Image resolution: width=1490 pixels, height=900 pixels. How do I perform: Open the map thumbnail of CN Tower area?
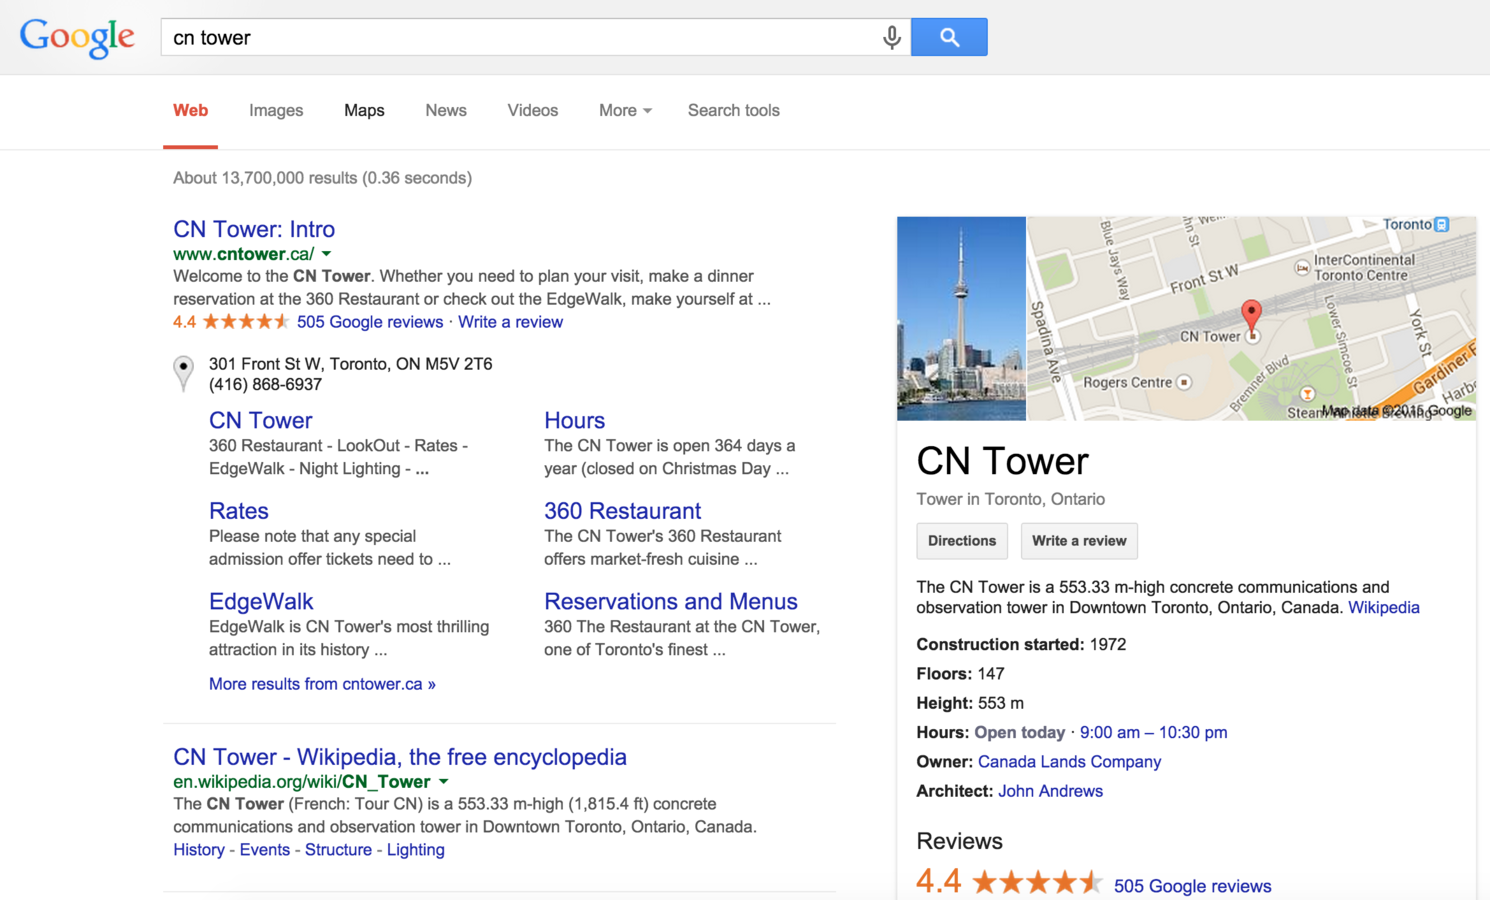pyautogui.click(x=1252, y=318)
